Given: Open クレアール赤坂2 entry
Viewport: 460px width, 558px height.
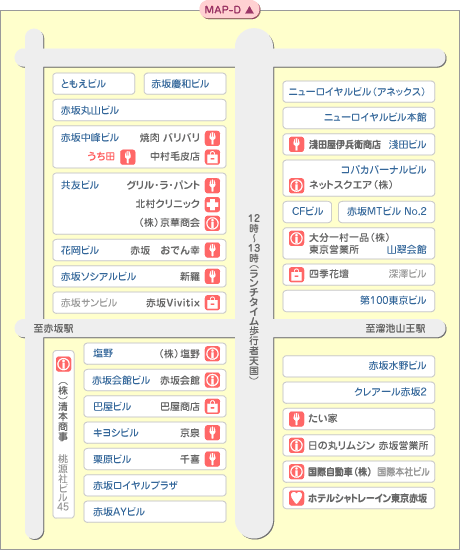Looking at the screenshot, I should tap(359, 392).
